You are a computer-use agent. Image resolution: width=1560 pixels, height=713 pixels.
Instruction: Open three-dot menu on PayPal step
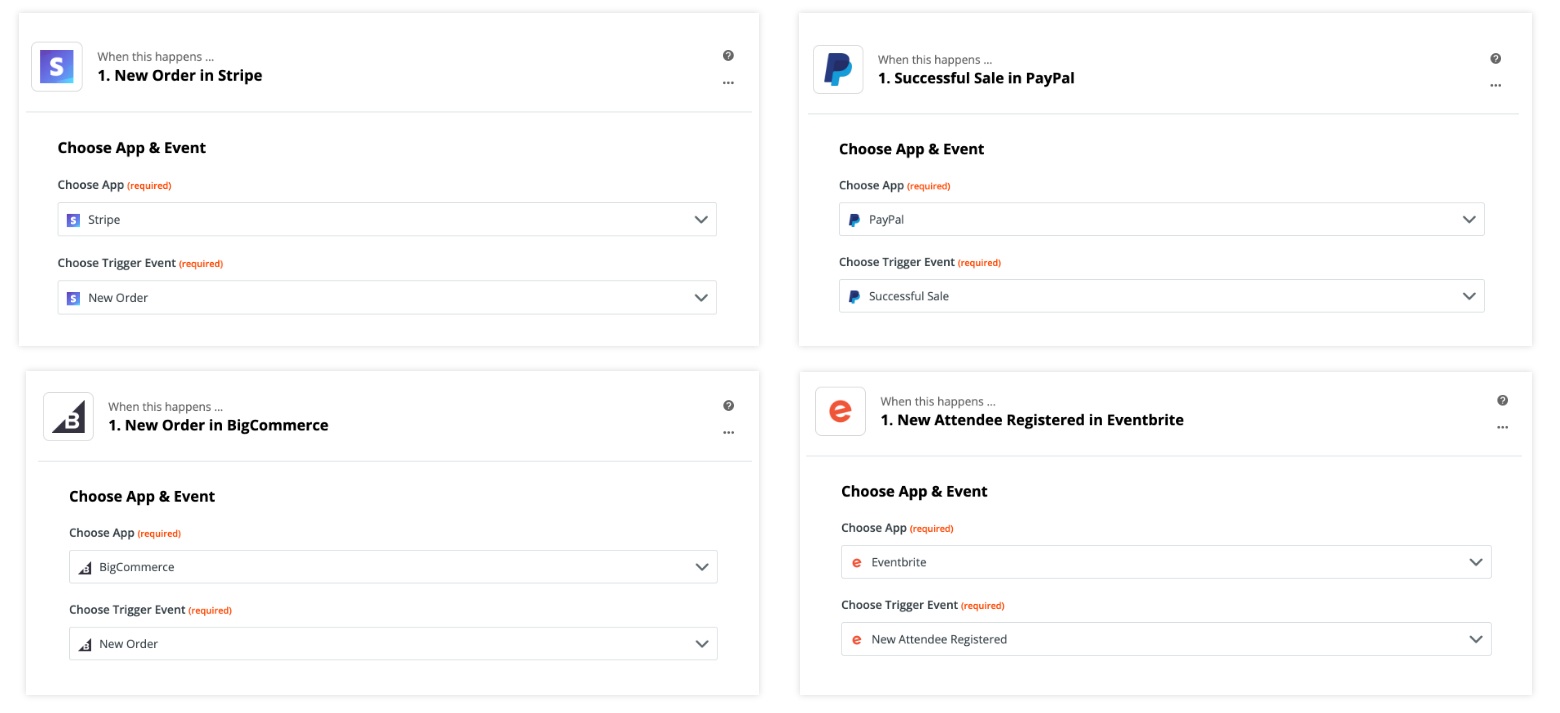[x=1495, y=86]
